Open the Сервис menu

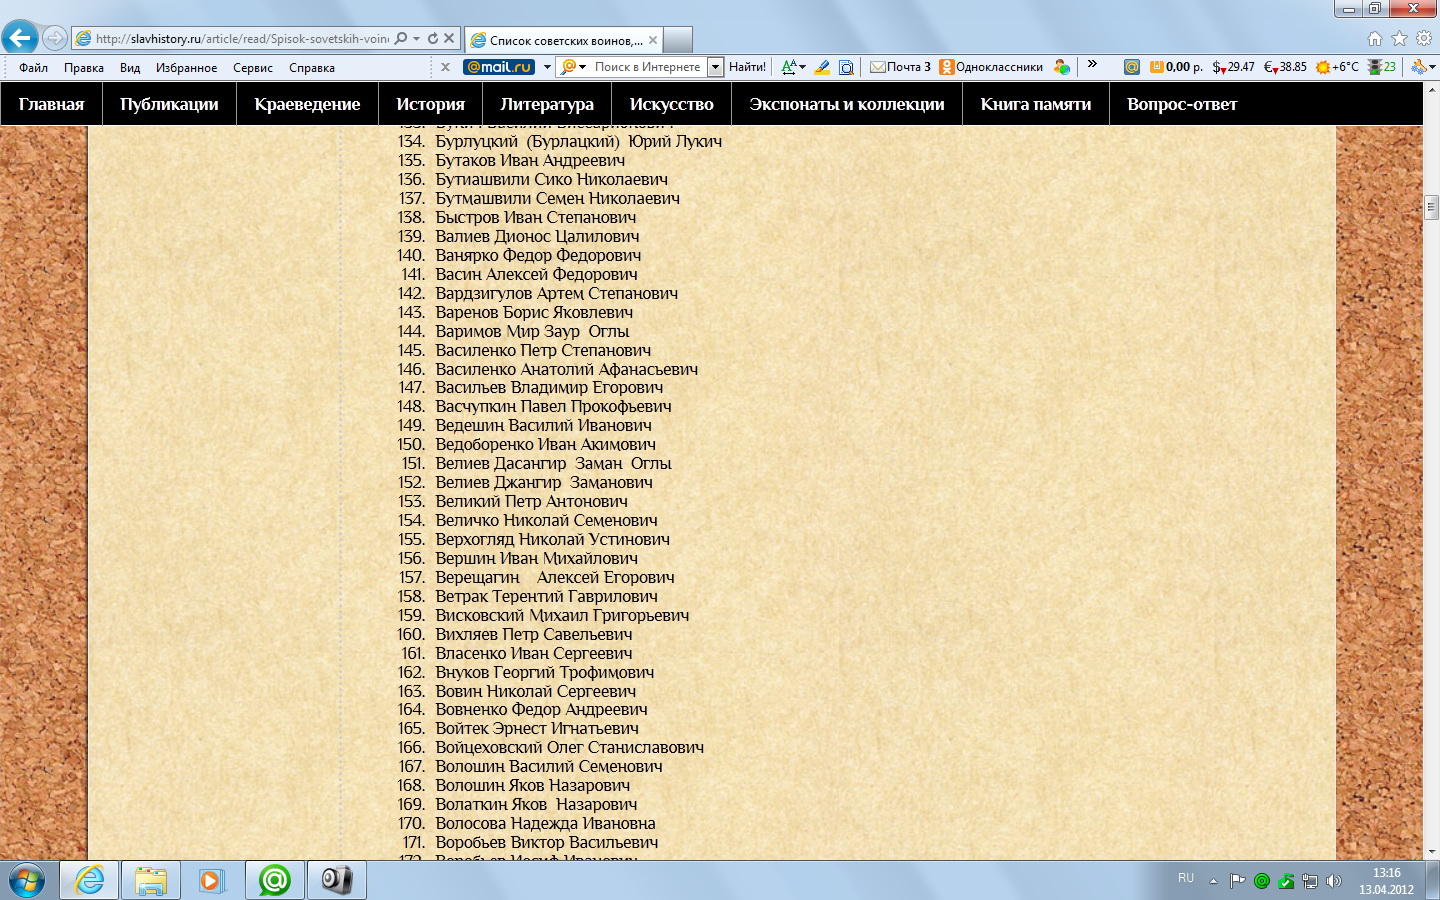tap(252, 68)
